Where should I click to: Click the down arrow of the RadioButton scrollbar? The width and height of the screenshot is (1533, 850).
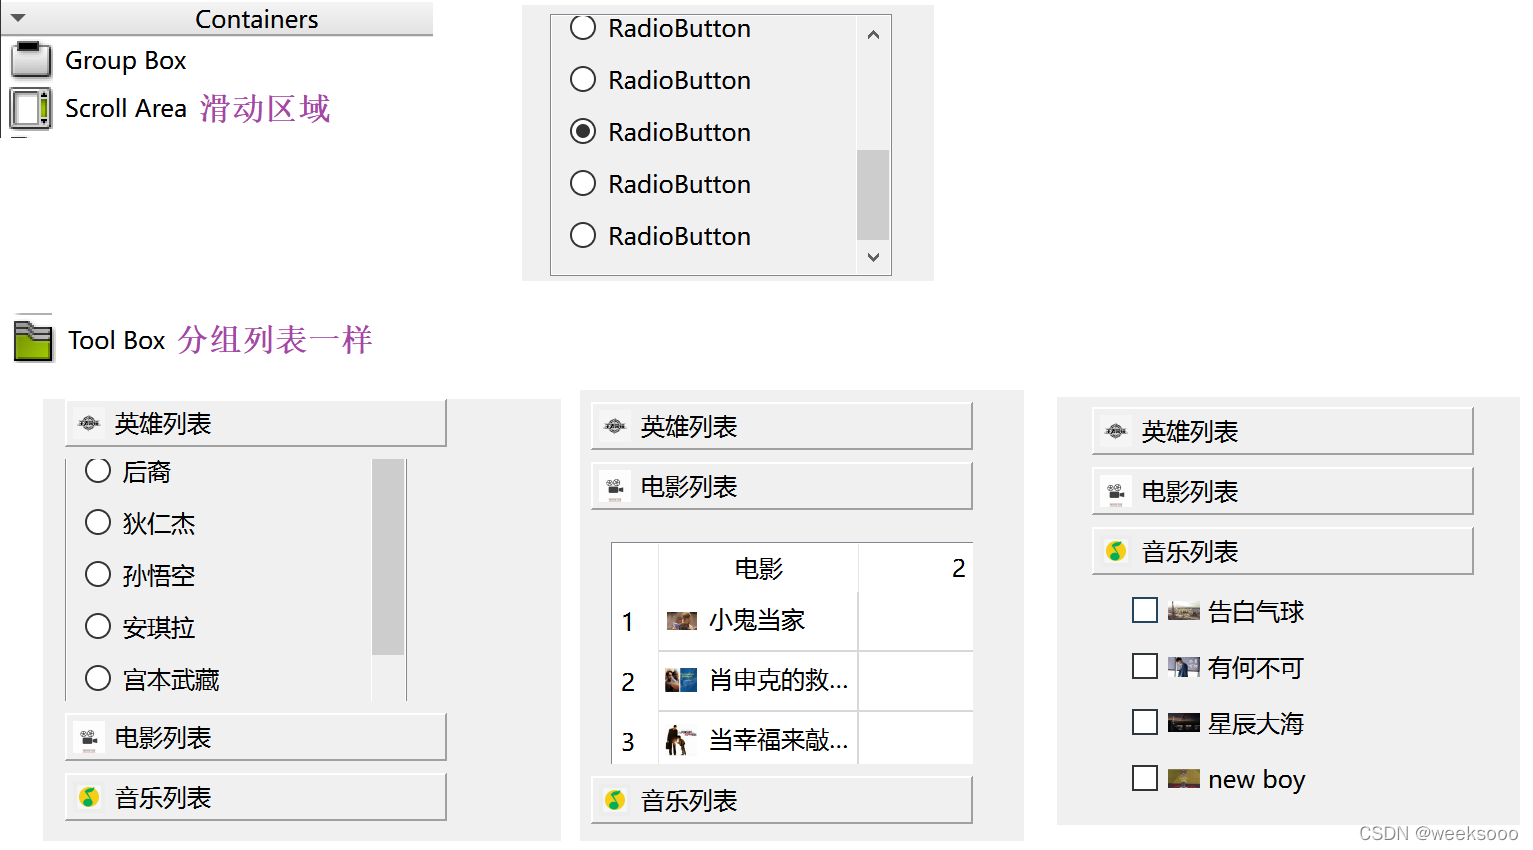(872, 257)
